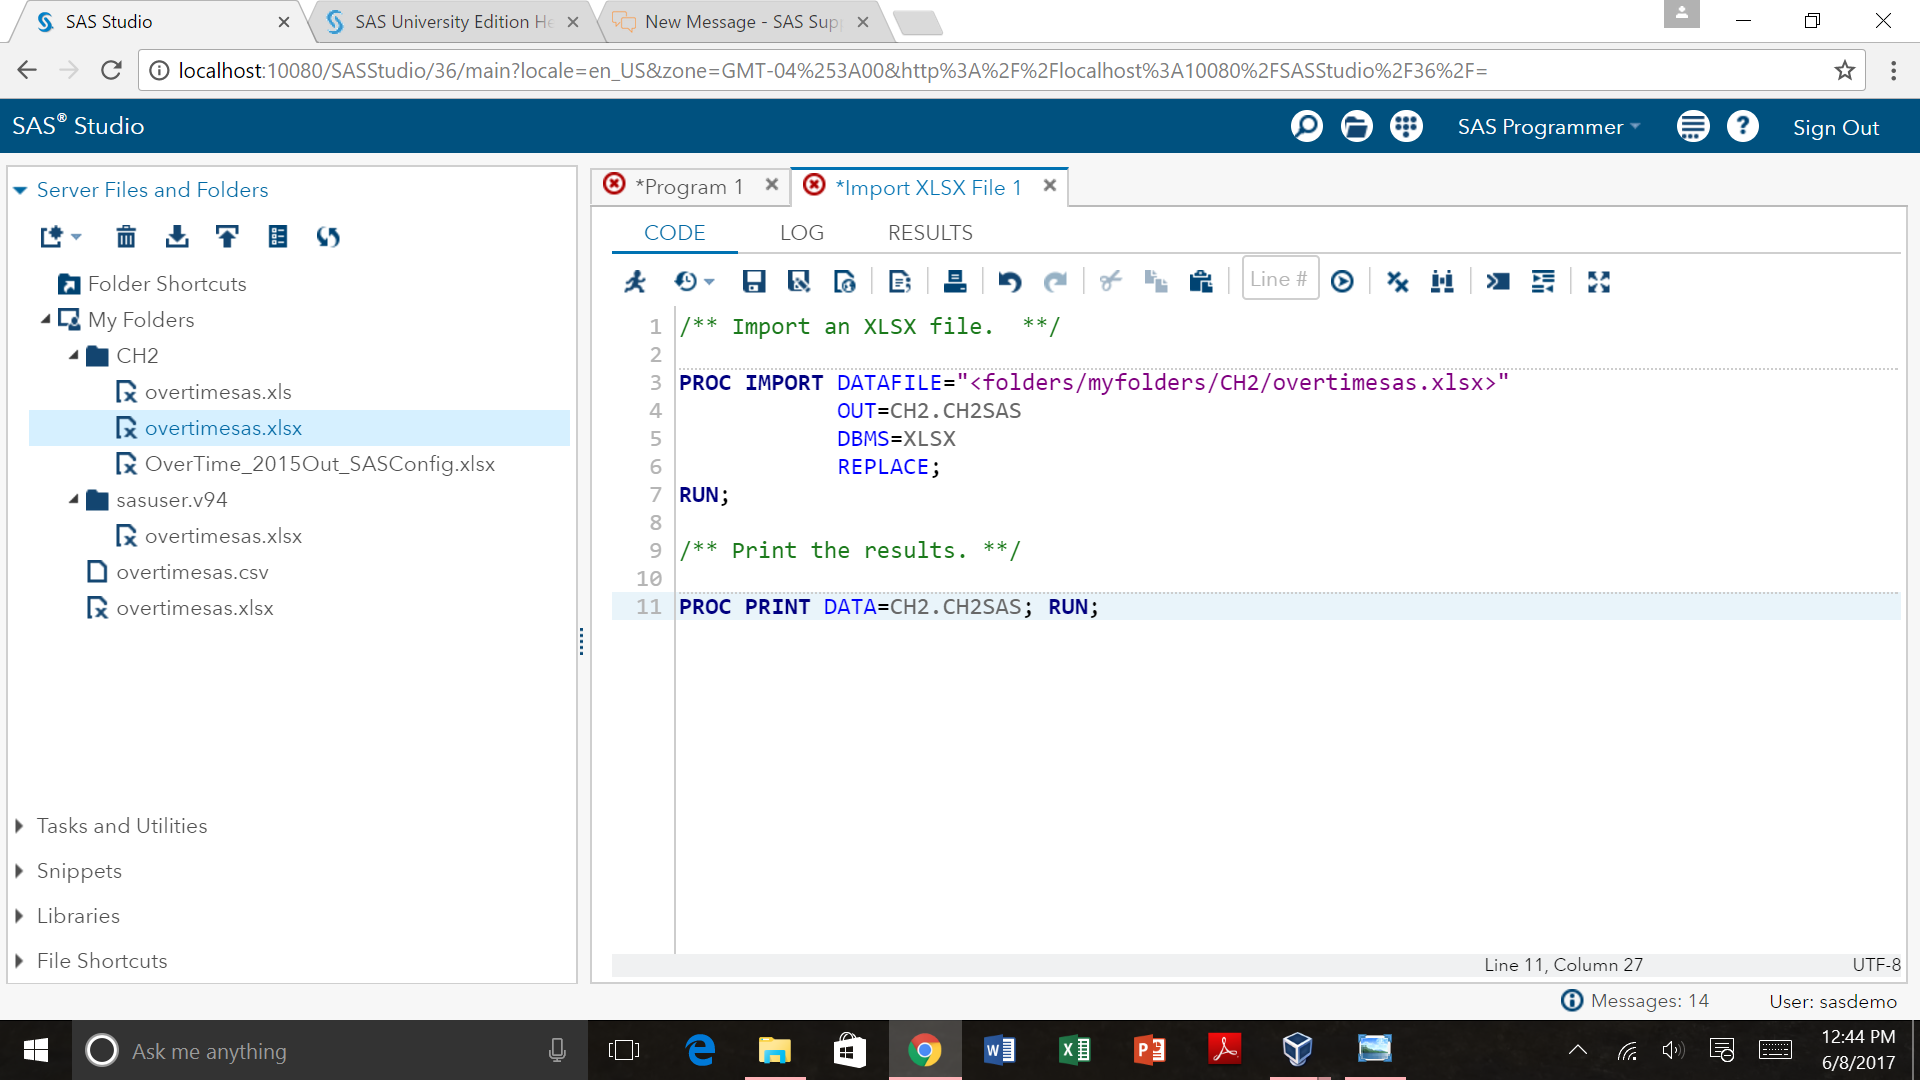Screen dimensions: 1920x1080
Task: Switch to the *Program 1 tab
Action: coord(689,187)
